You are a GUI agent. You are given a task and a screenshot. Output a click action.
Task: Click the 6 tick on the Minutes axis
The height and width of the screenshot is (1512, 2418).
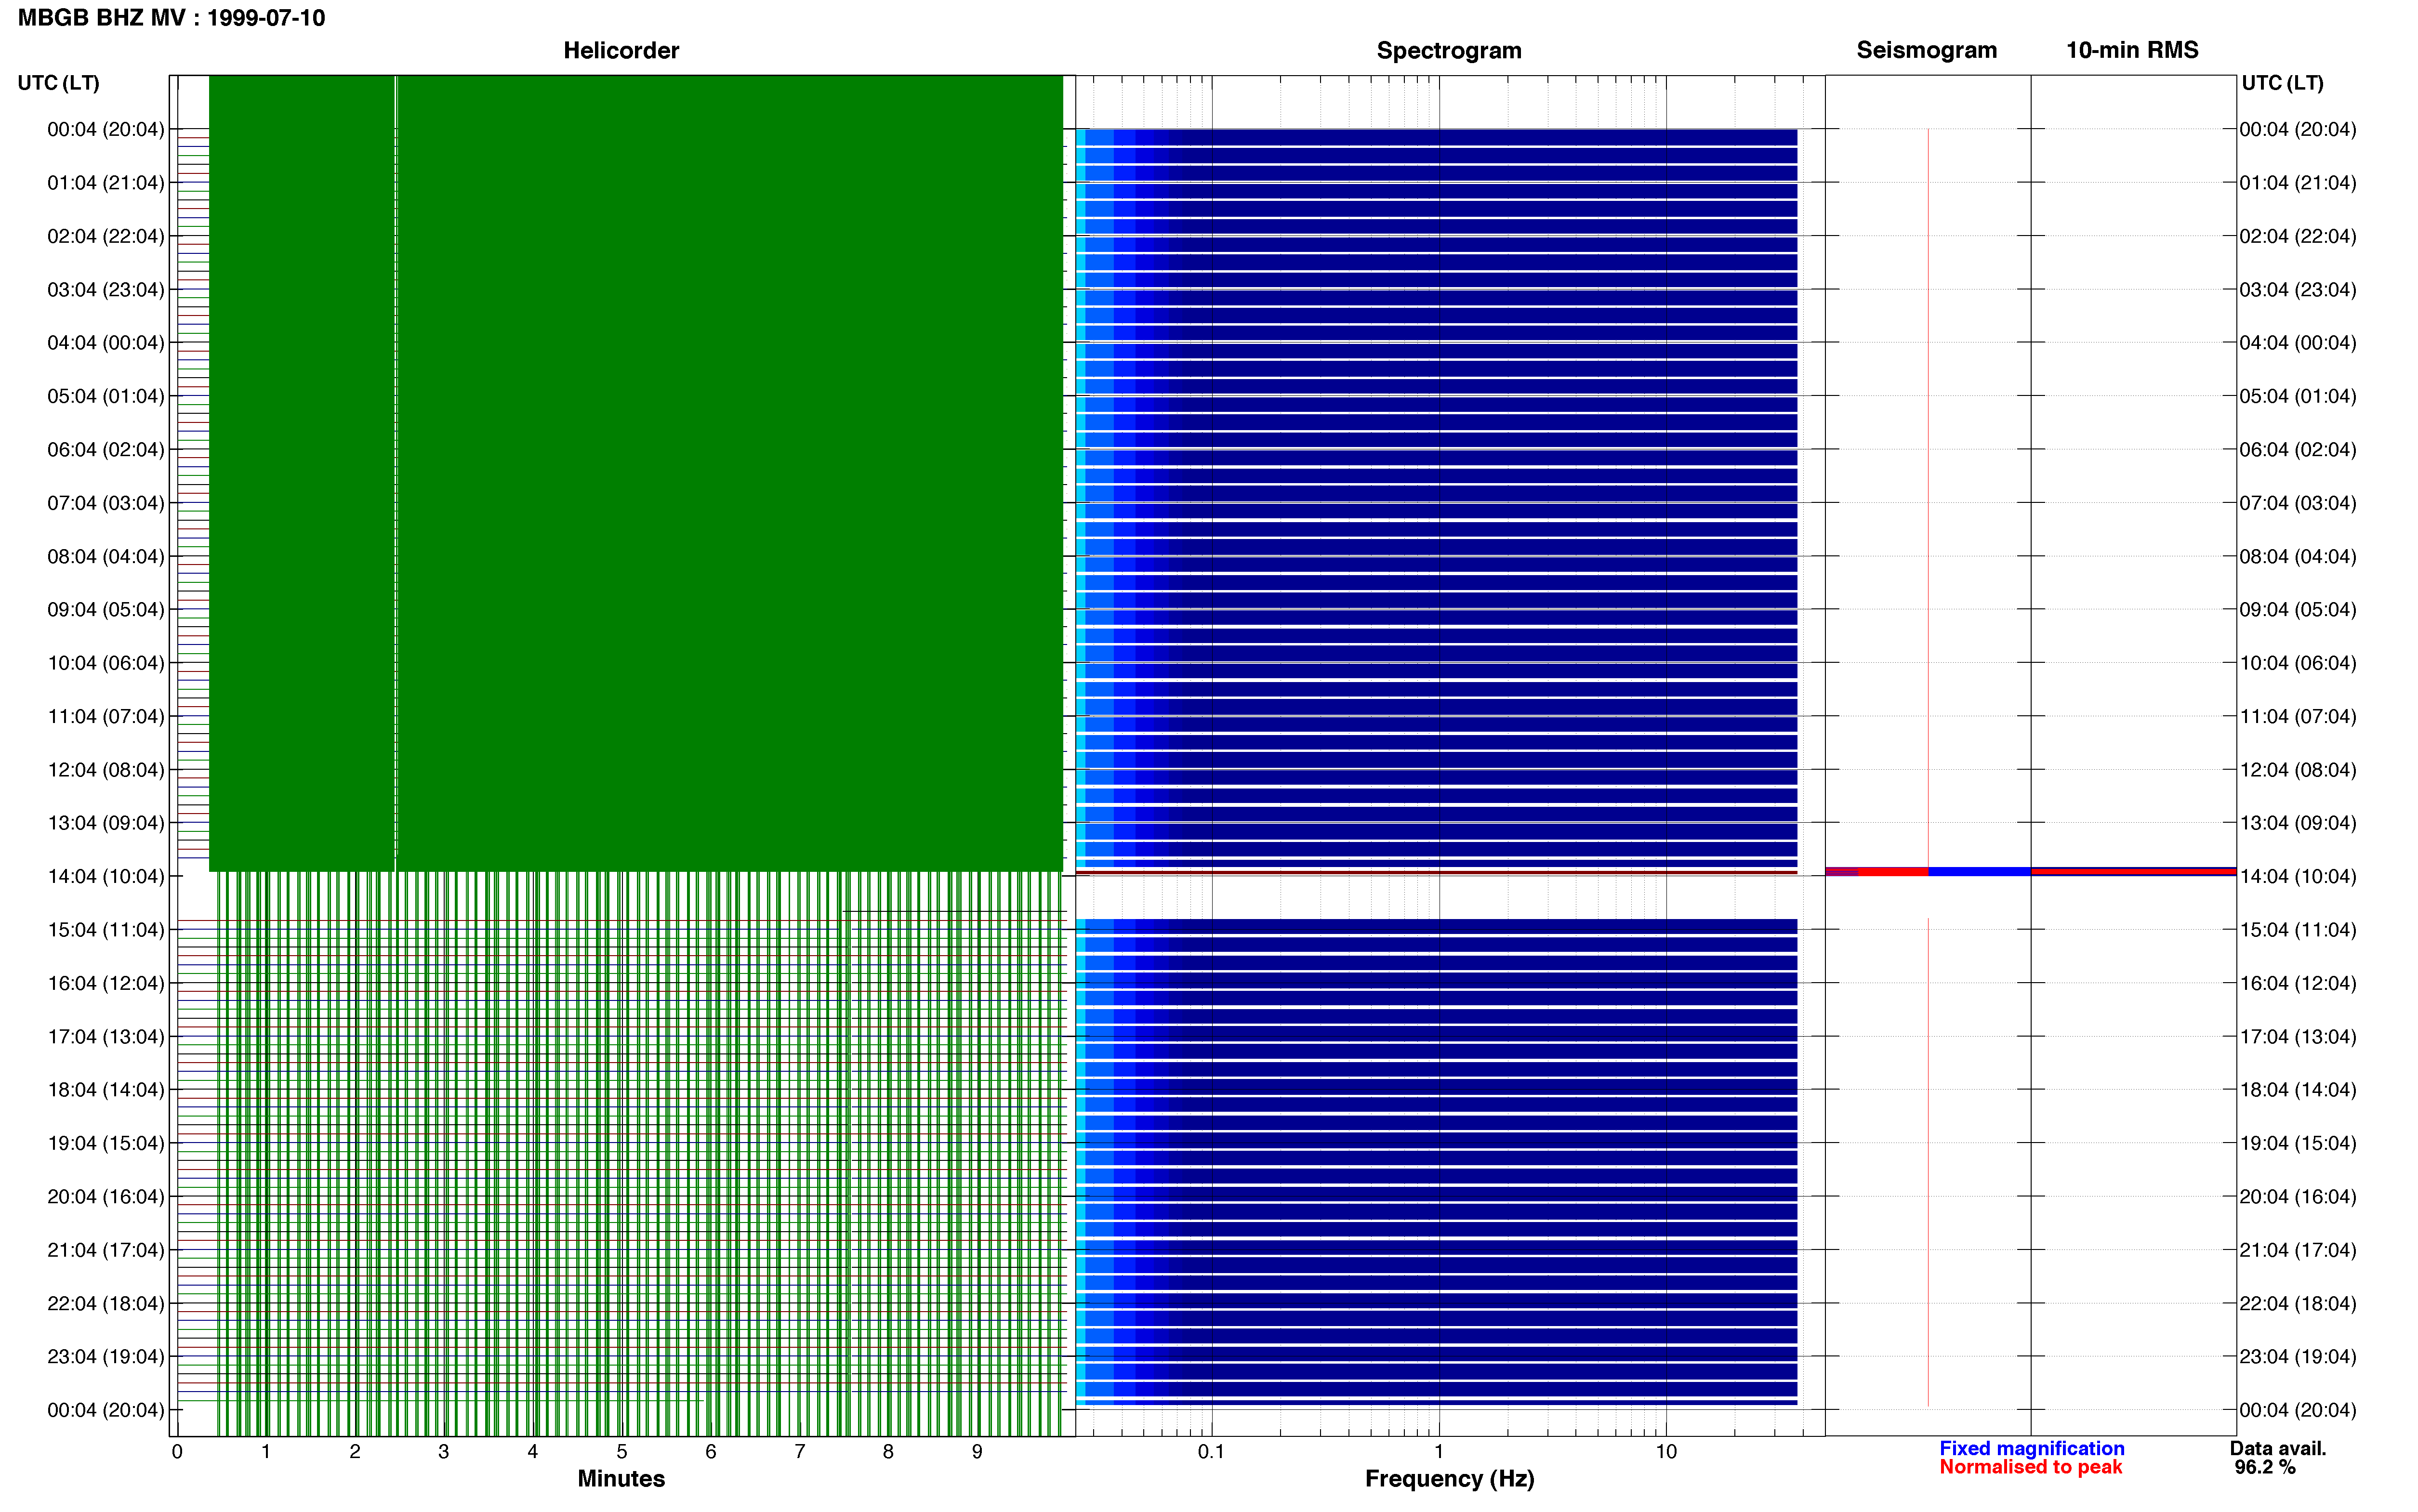tap(711, 1451)
